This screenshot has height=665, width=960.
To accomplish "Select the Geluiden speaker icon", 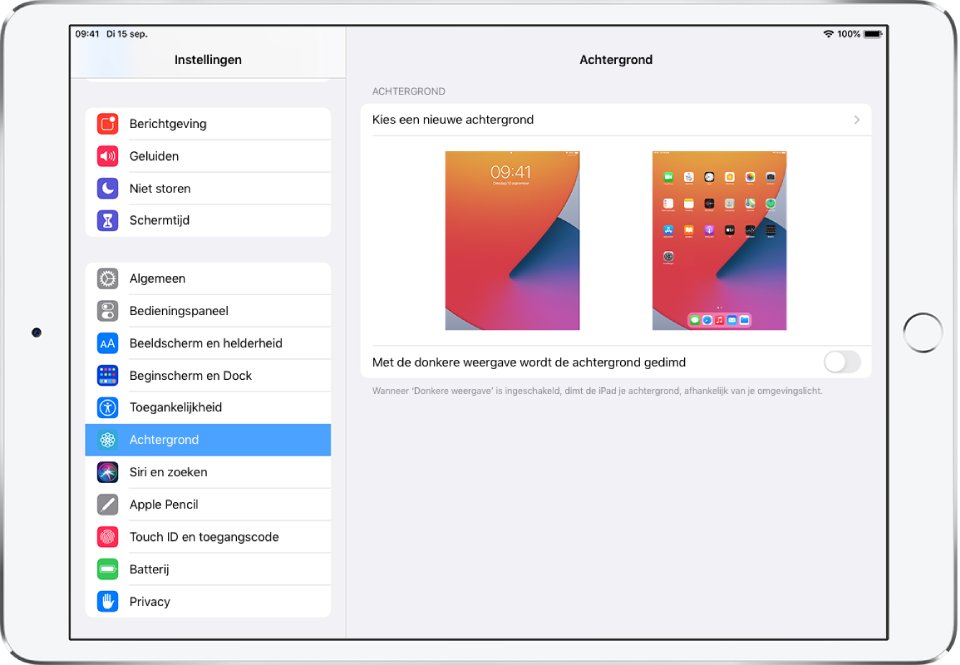I will click(108, 156).
